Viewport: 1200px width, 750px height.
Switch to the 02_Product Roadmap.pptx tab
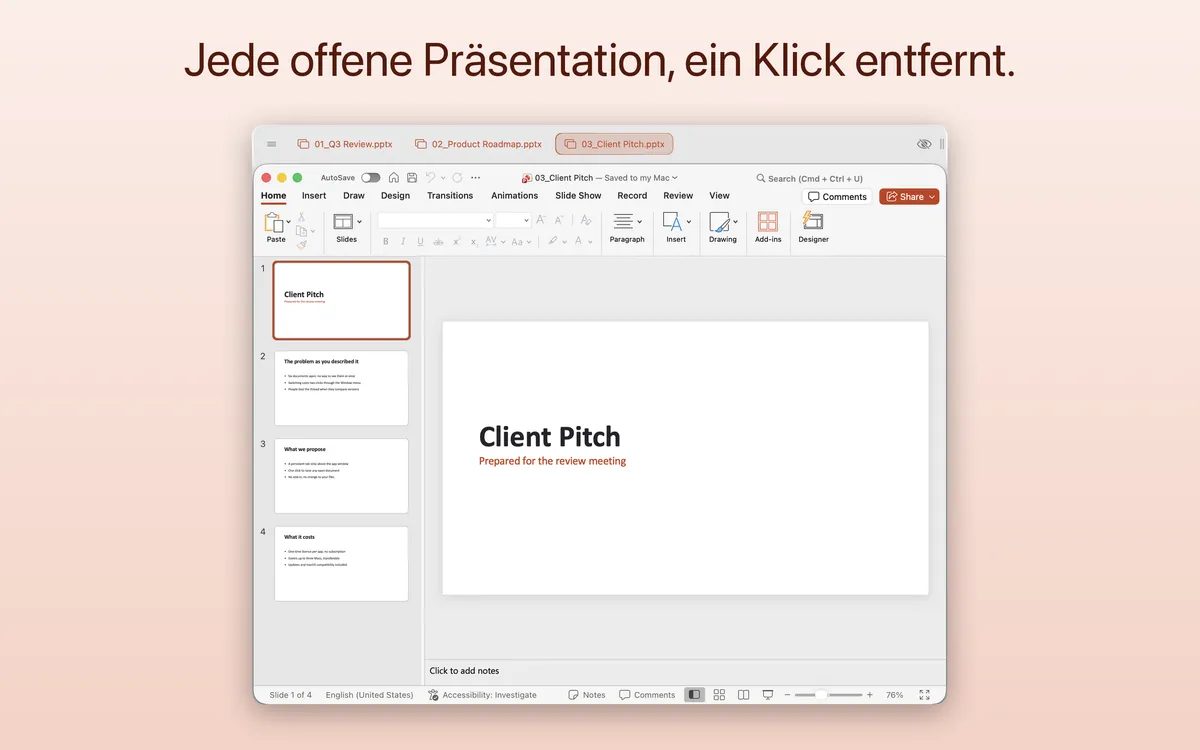click(x=478, y=144)
